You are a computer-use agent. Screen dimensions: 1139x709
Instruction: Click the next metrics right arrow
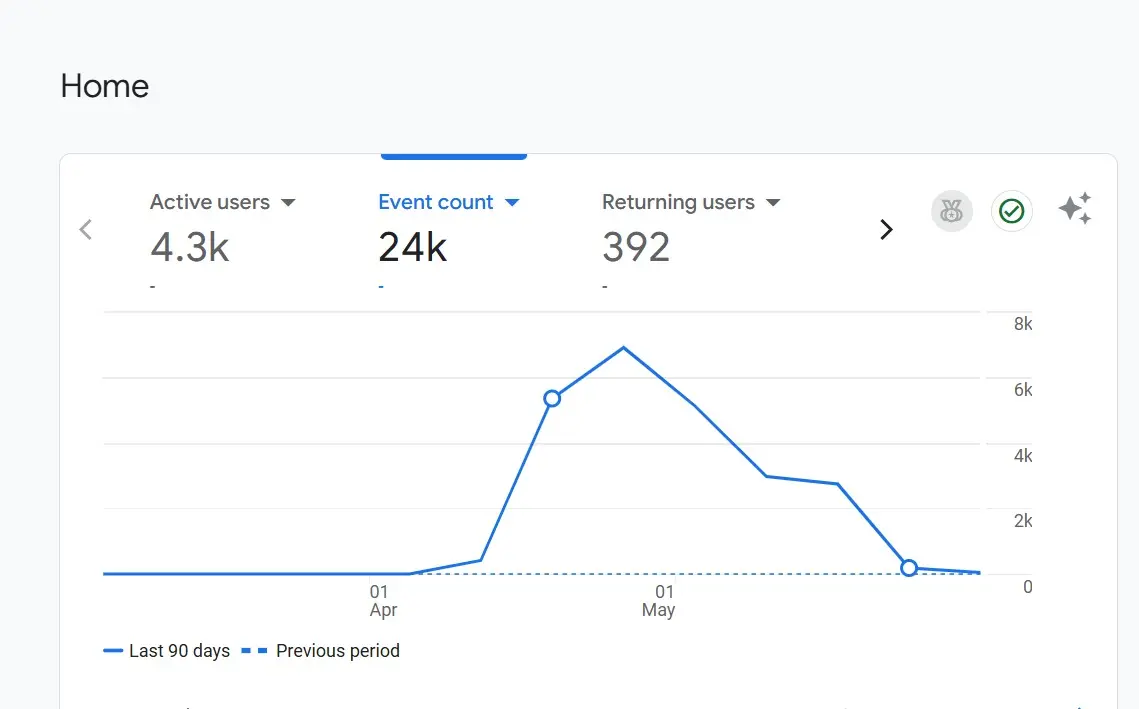885,230
